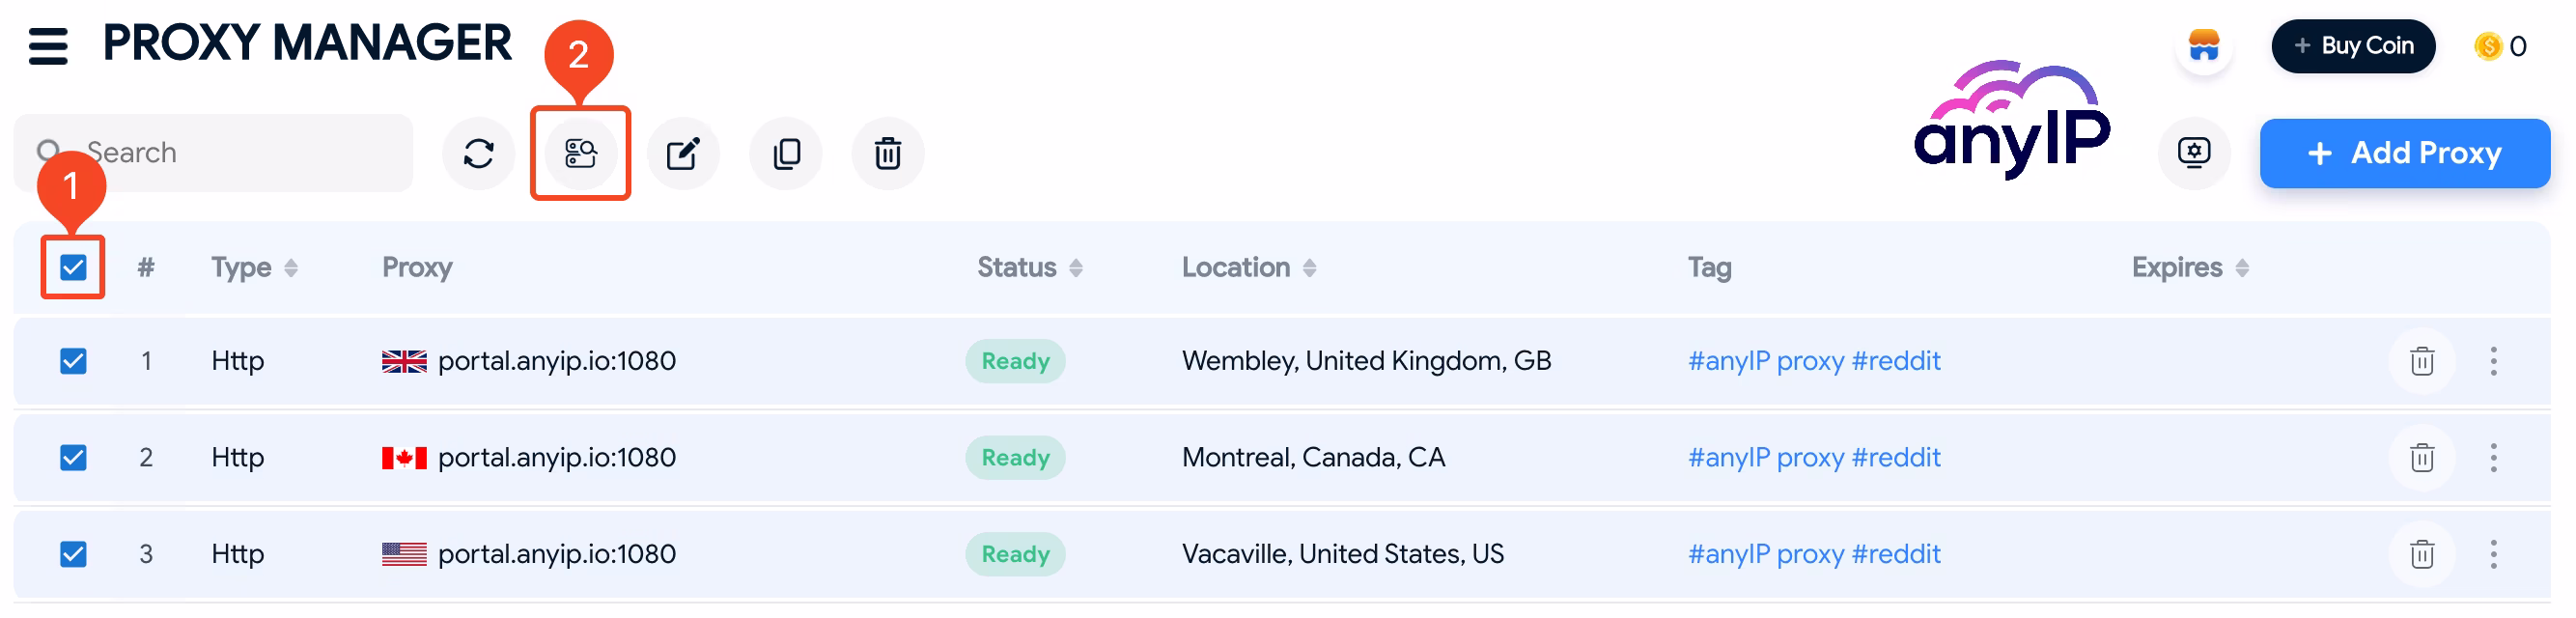This screenshot has height=618, width=2576.
Task: Open the browser extension icon near Buy Coin
Action: click(2204, 45)
